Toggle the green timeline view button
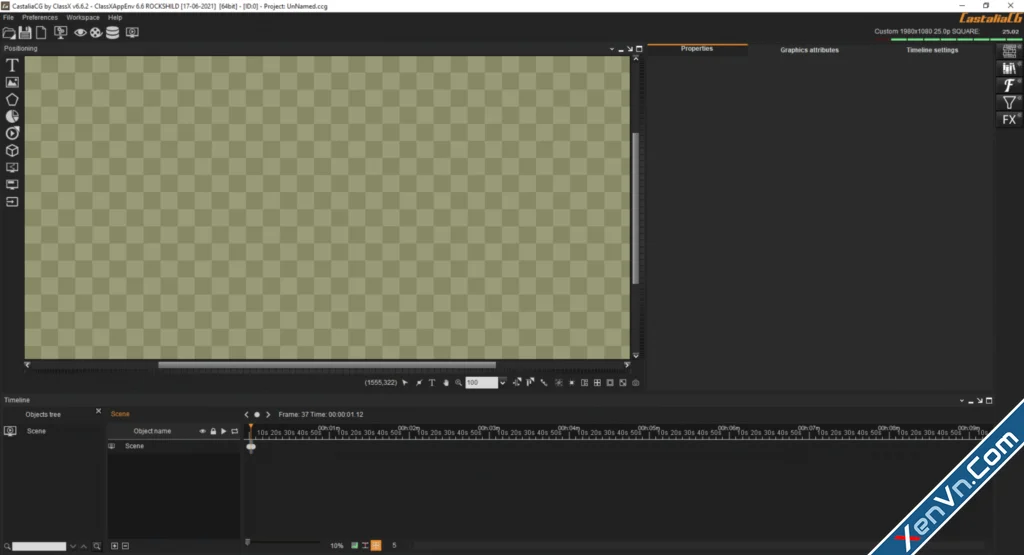This screenshot has height=555, width=1024. pos(355,545)
